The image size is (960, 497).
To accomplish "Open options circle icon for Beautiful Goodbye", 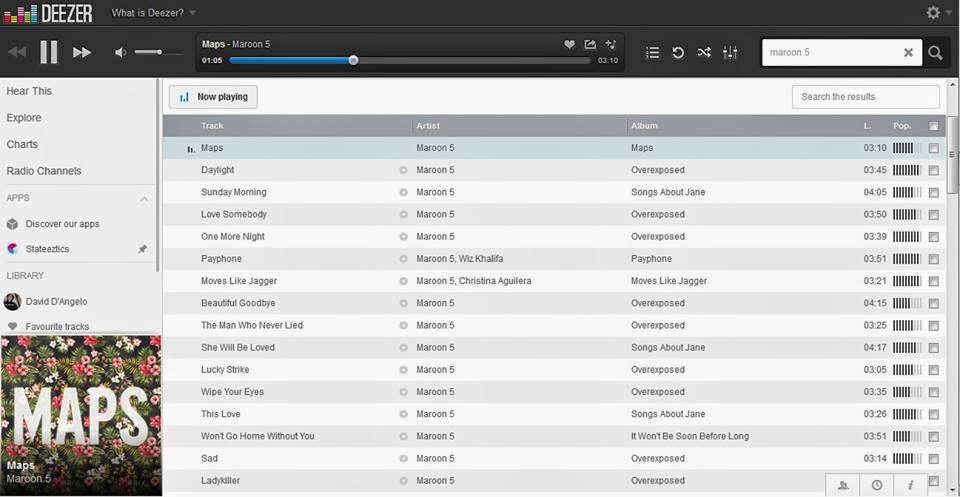I will [403, 303].
